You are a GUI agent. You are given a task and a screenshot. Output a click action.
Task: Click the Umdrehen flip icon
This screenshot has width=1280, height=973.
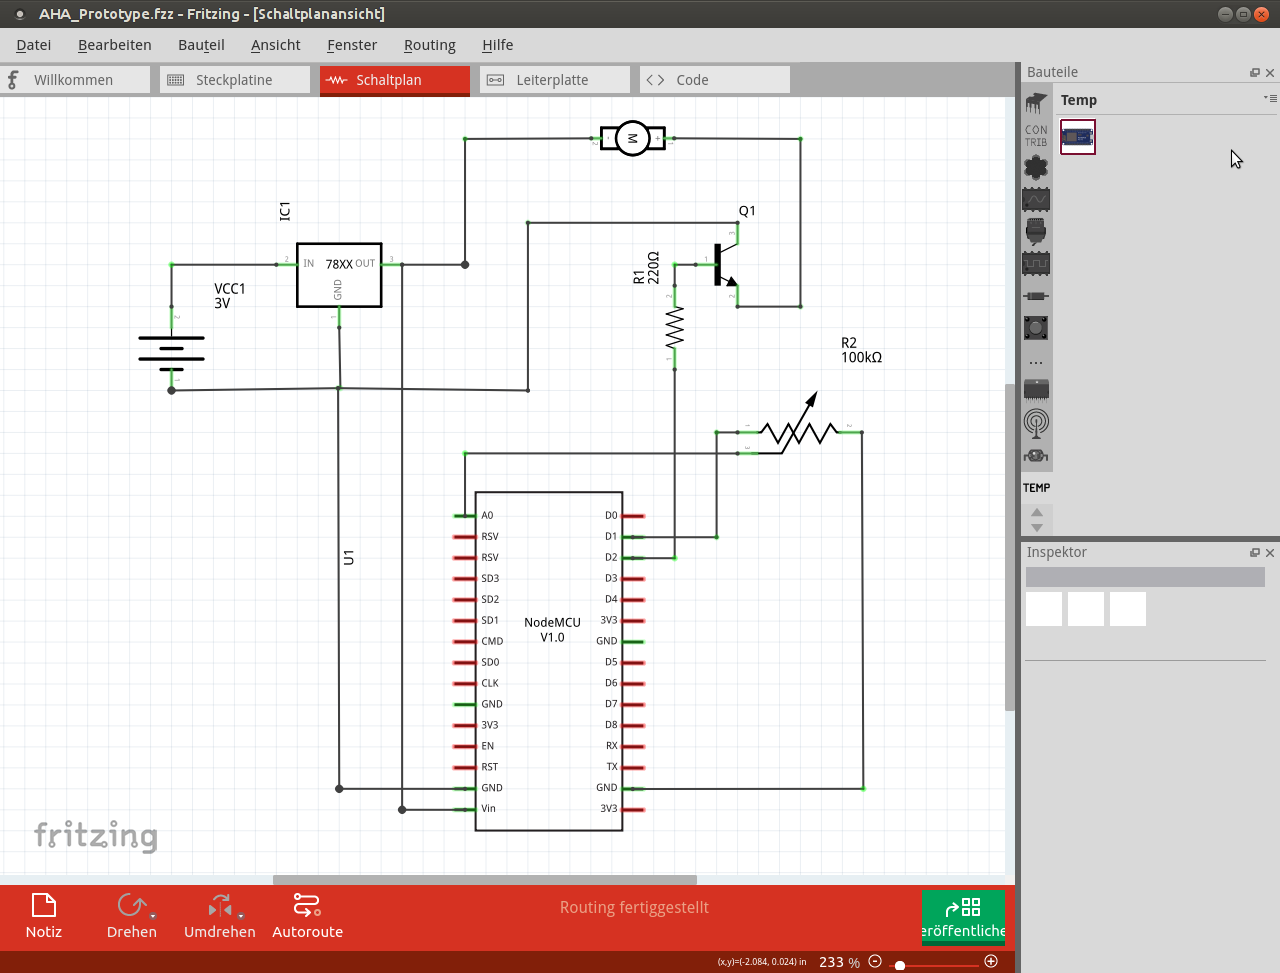tap(220, 906)
